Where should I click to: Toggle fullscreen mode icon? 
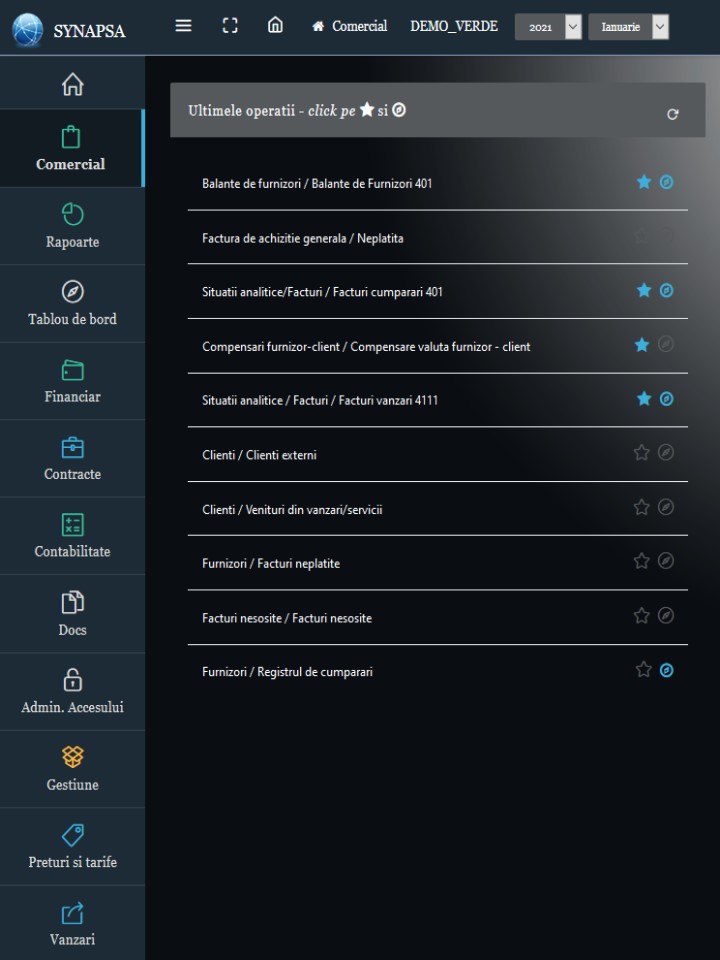coord(230,26)
